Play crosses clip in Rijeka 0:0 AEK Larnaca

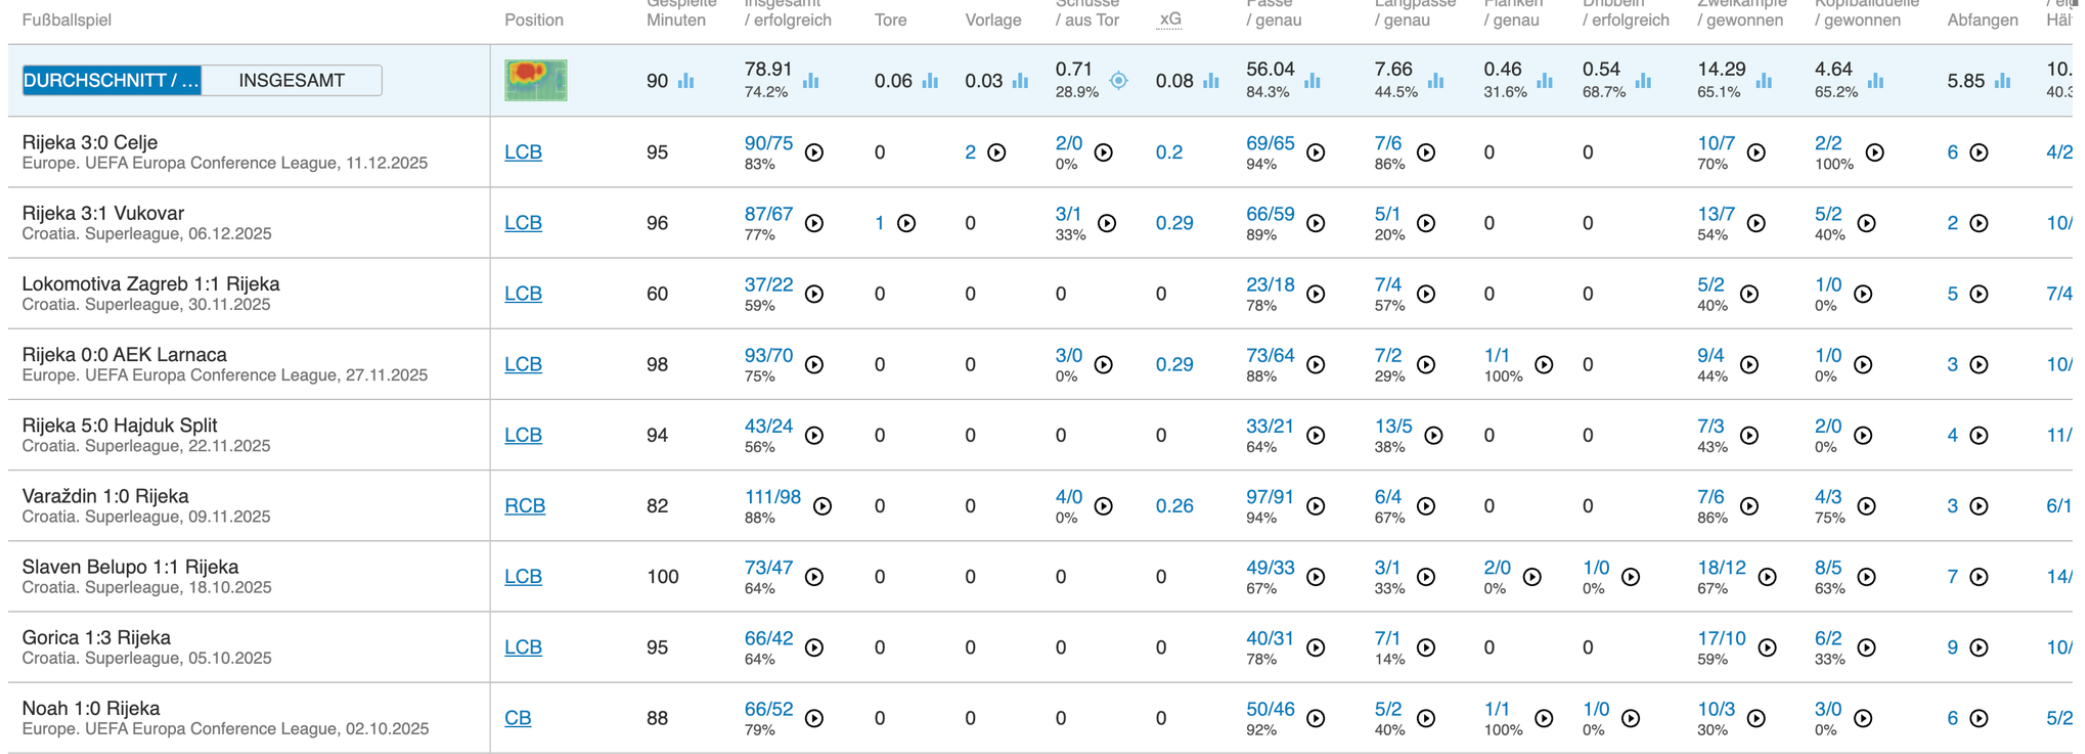[1544, 365]
